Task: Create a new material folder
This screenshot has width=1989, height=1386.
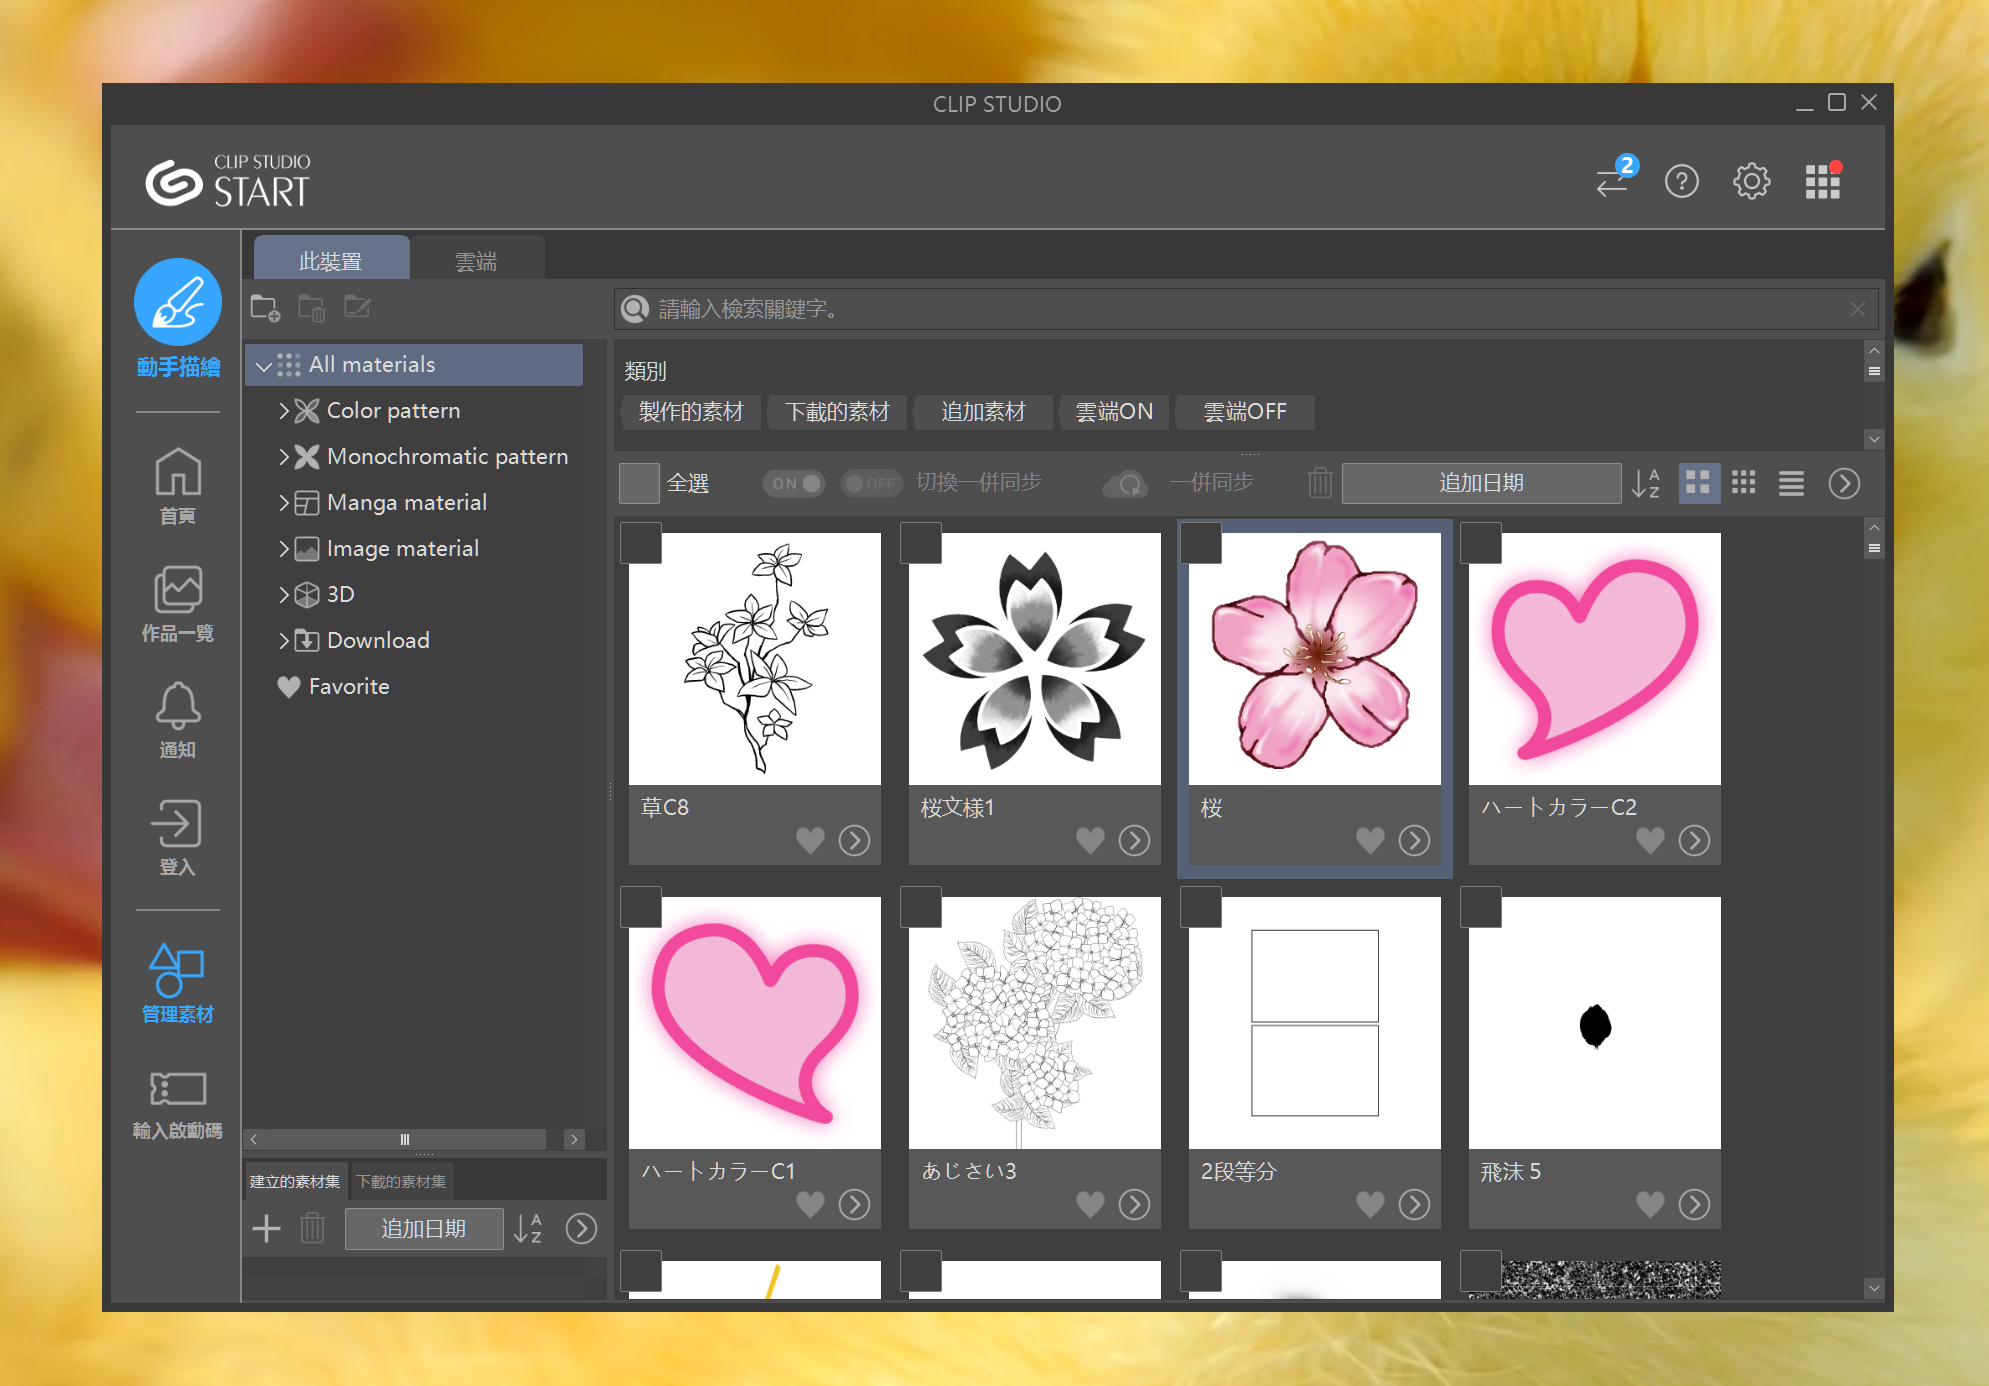Action: pos(265,308)
